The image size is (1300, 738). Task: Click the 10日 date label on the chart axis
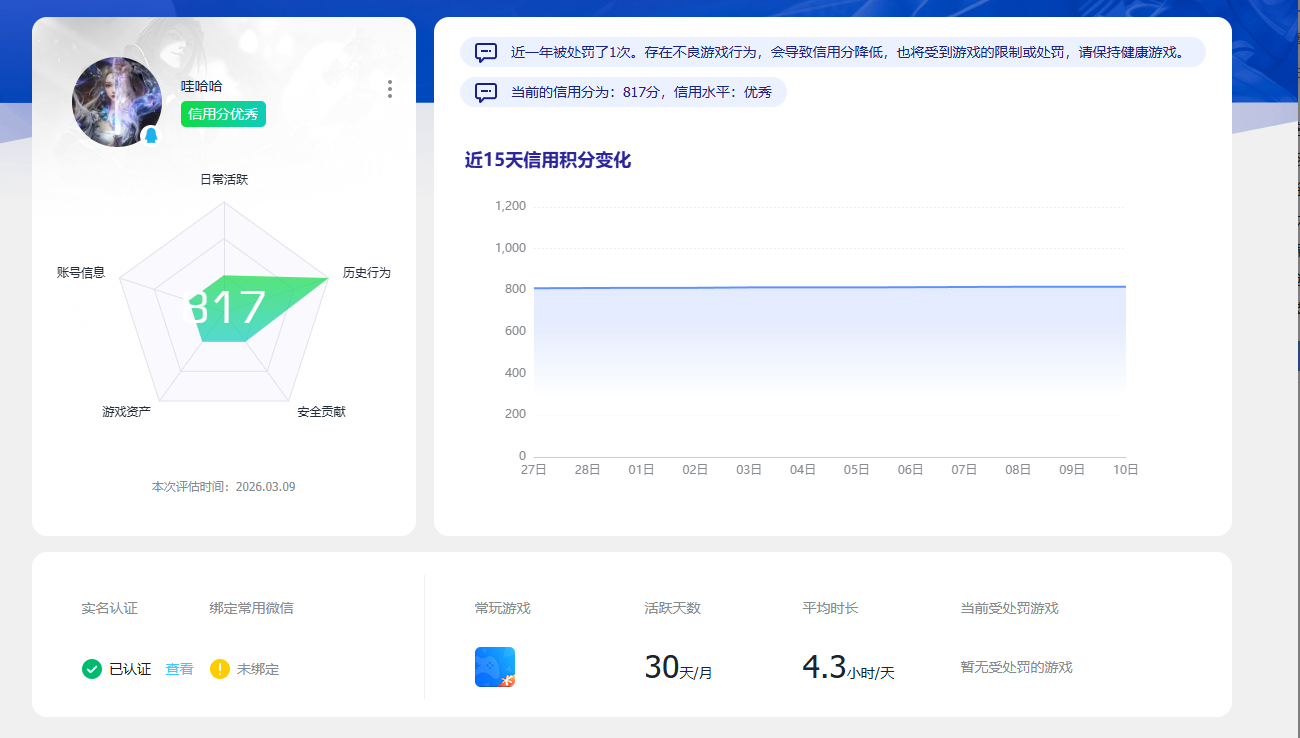pyautogui.click(x=1124, y=468)
